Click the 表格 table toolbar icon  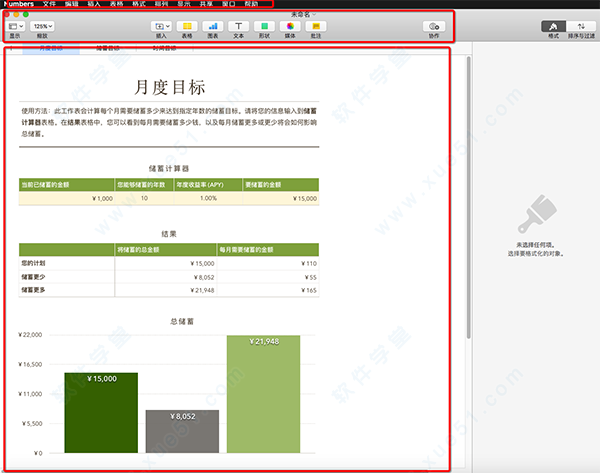tap(187, 26)
